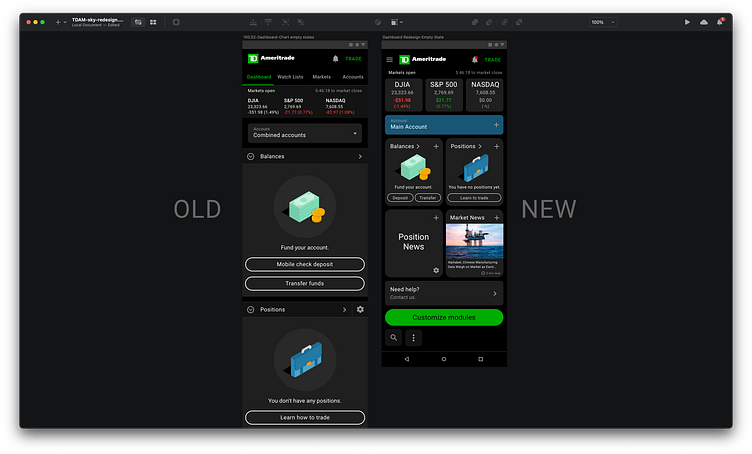
Task: Tap Android recent apps square
Action: [x=481, y=359]
